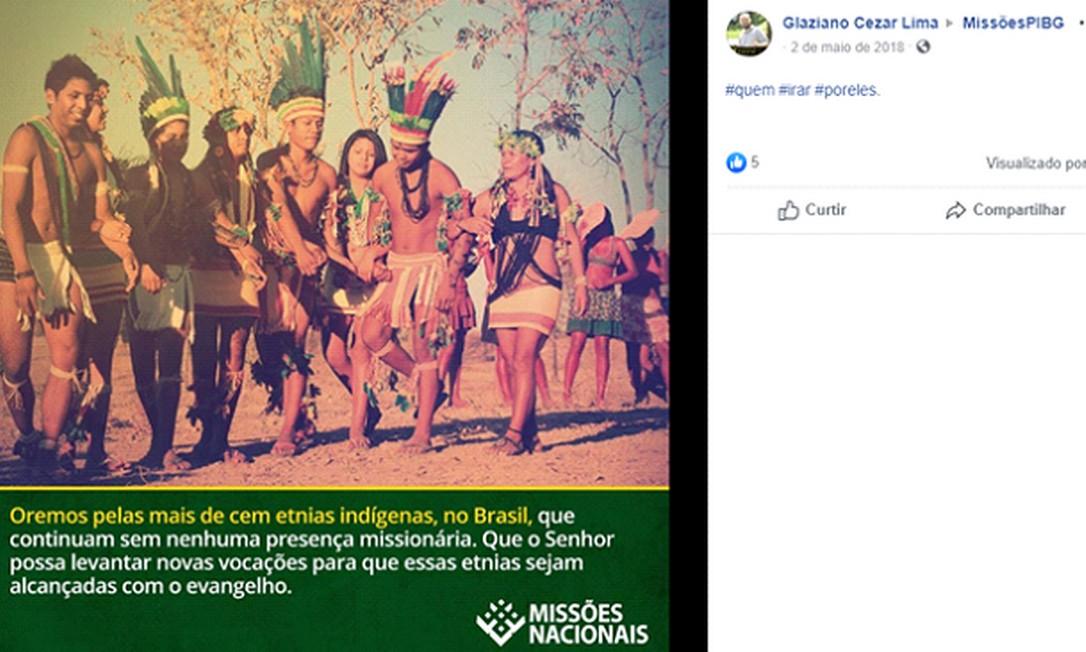
Task: Click the Curtir thumbs-up icon
Action: tap(788, 210)
